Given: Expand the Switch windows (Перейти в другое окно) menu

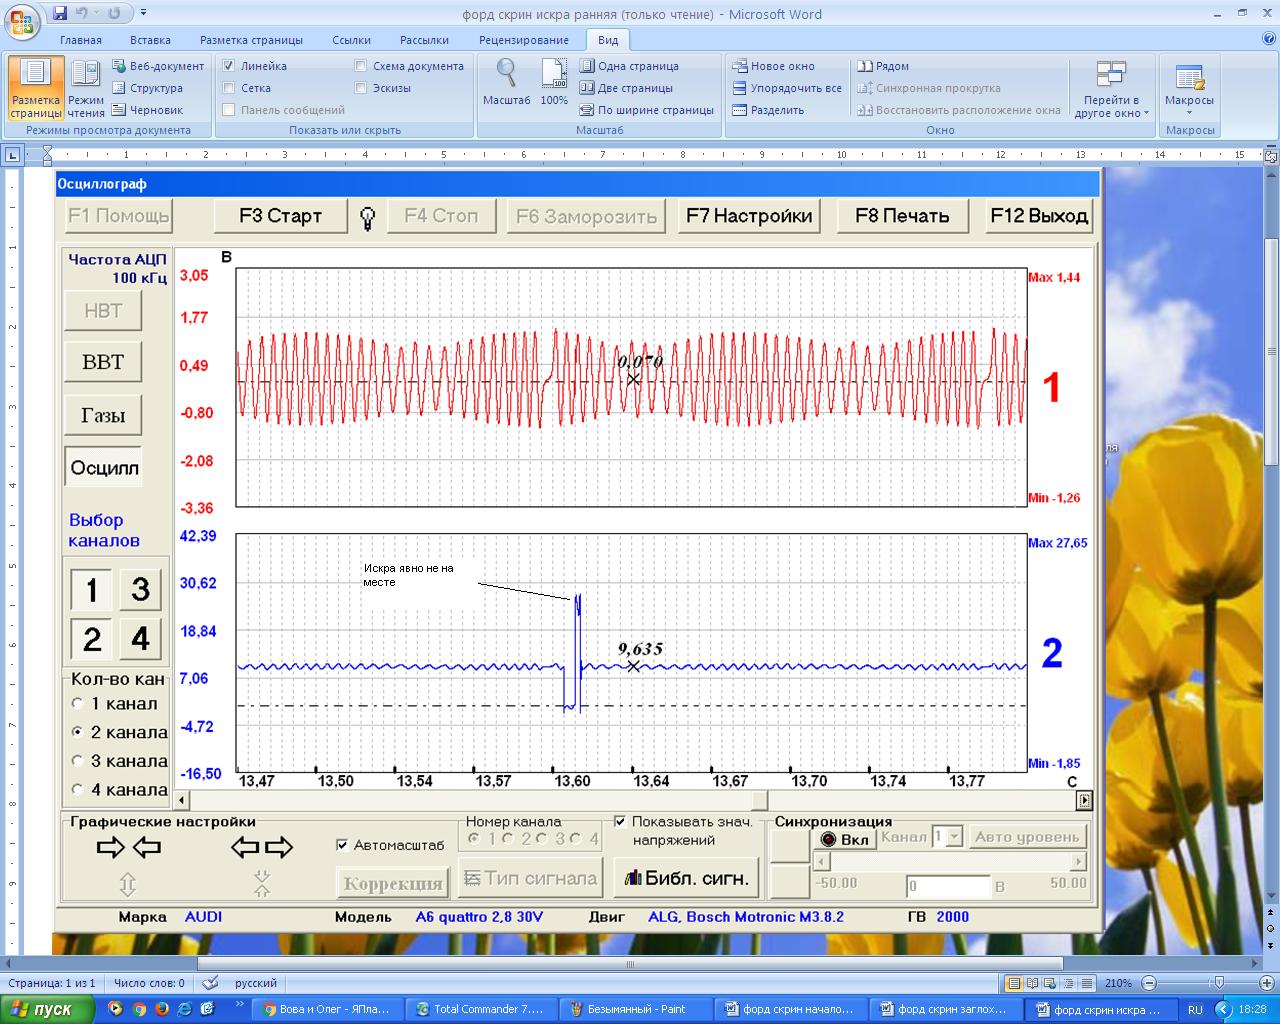Looking at the screenshot, I should (x=1111, y=90).
